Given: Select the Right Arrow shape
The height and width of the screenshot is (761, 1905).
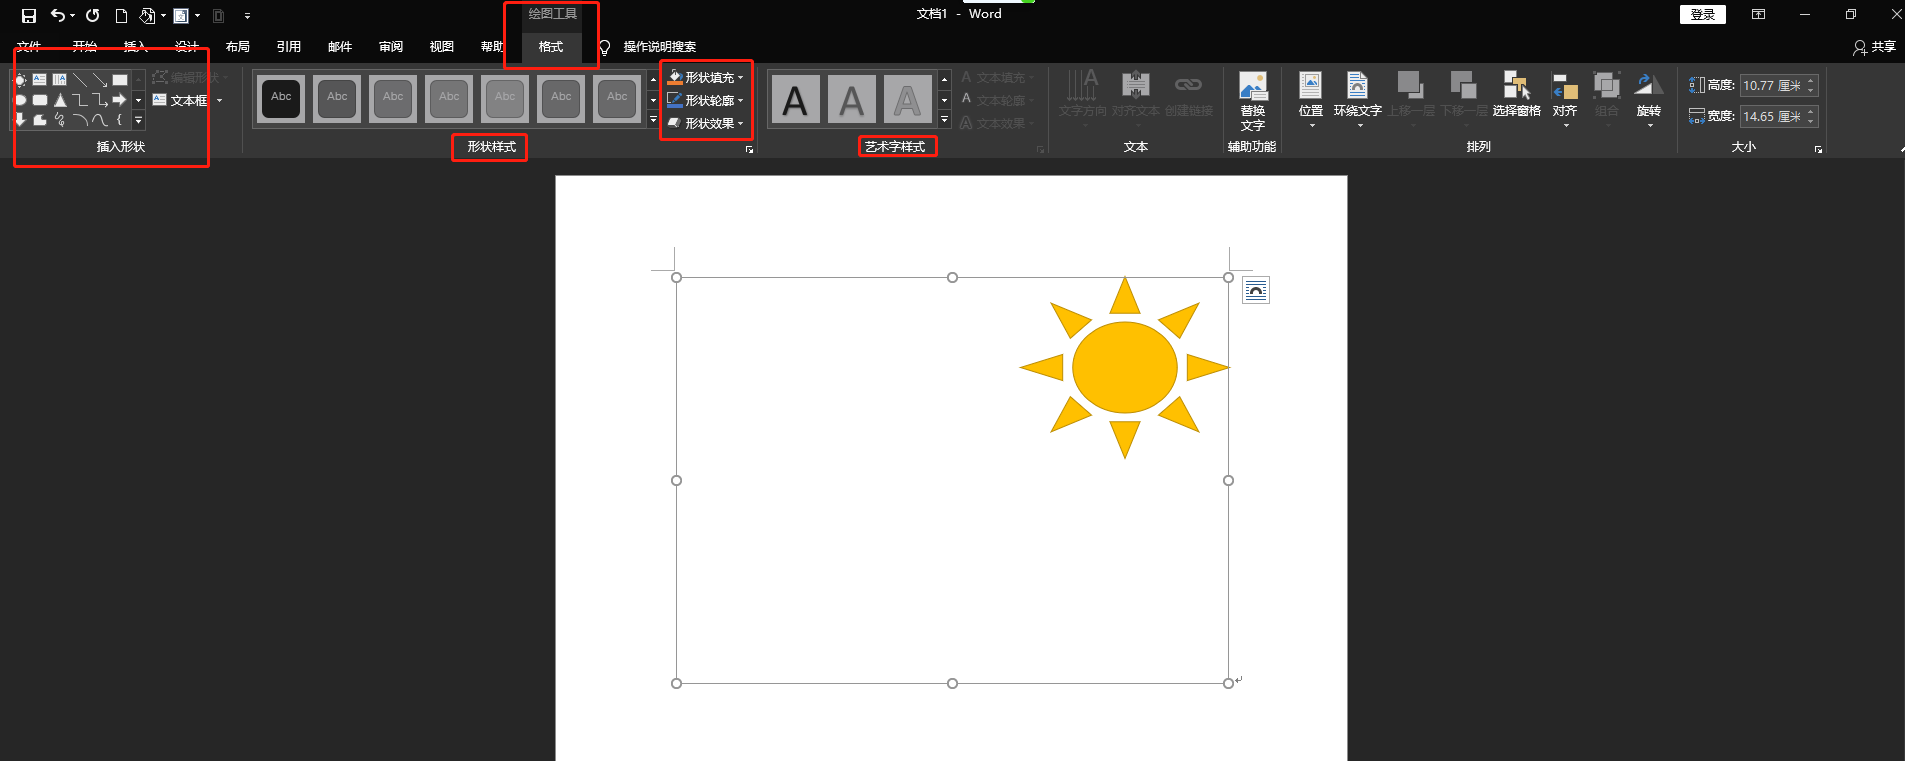Looking at the screenshot, I should [119, 100].
